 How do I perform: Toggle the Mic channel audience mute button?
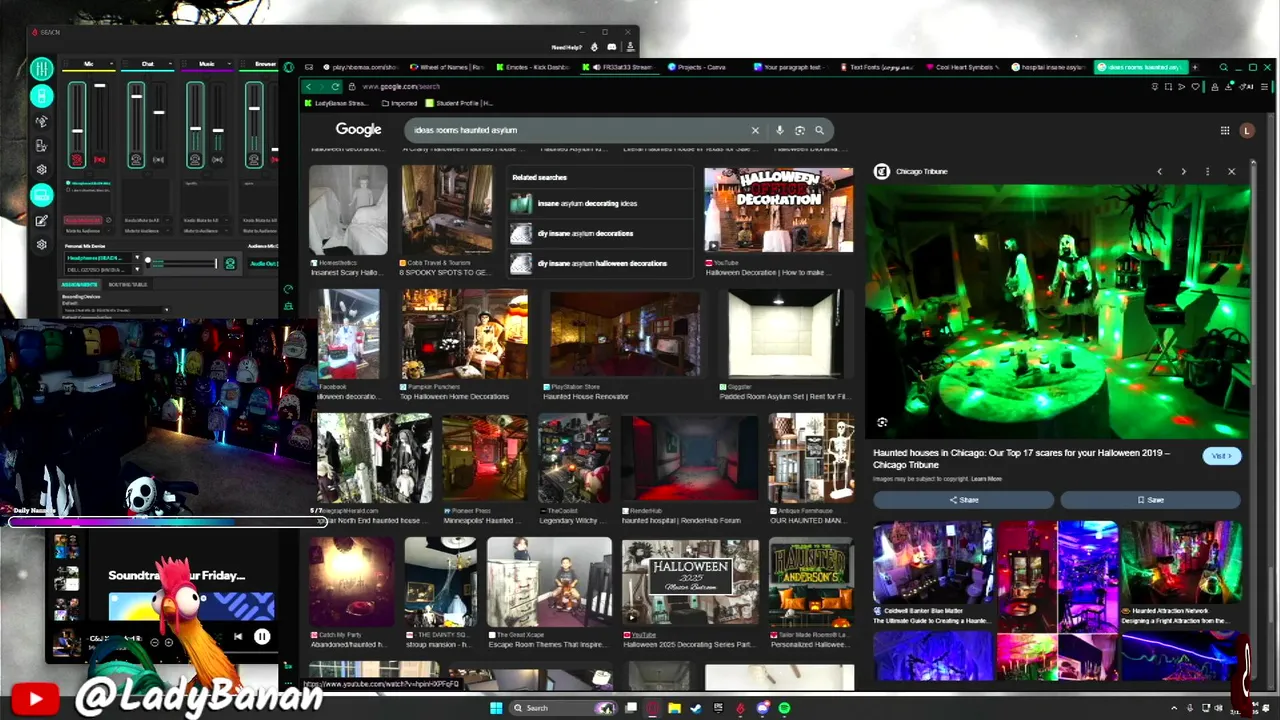(99, 159)
